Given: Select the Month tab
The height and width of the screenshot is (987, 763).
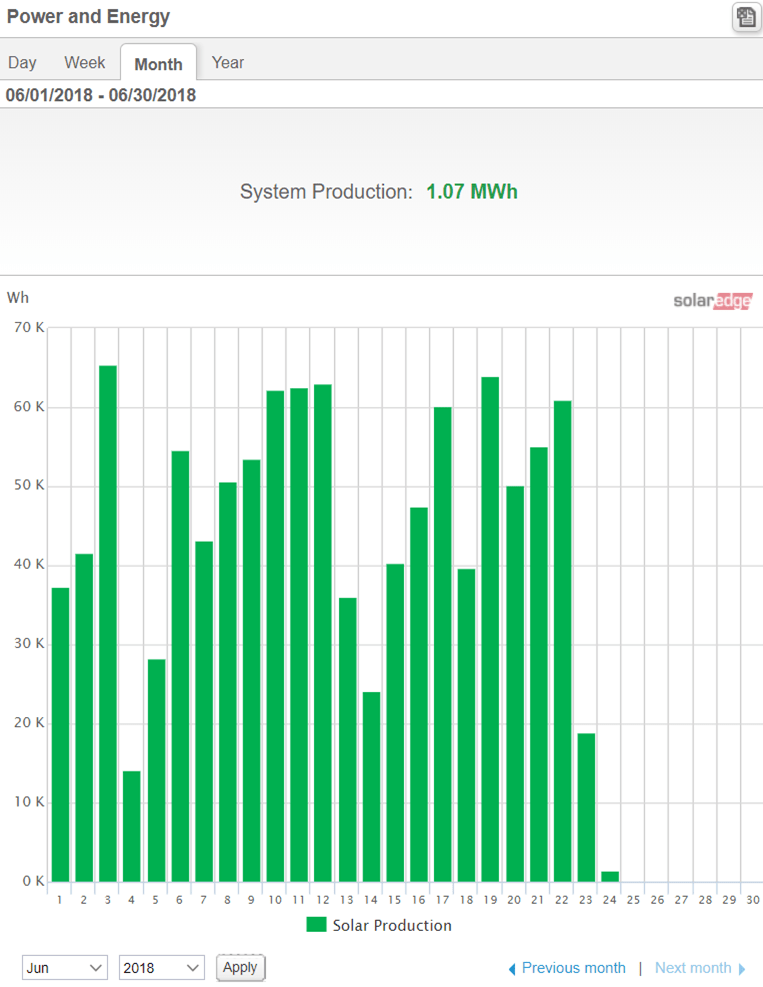Looking at the screenshot, I should click(158, 63).
